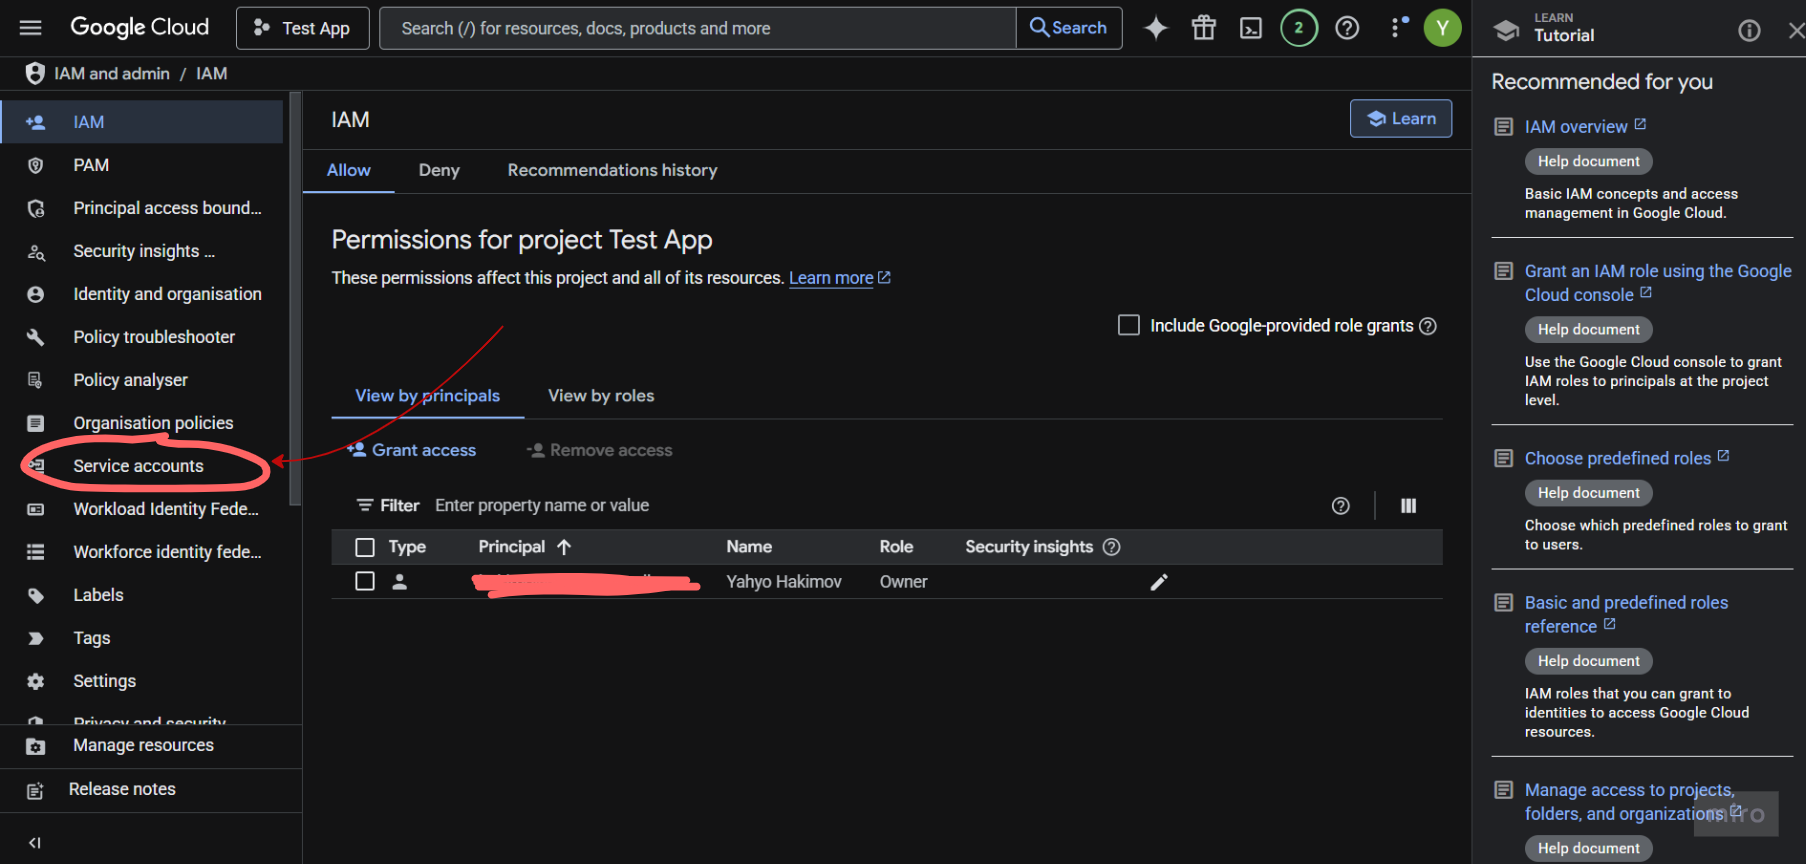
Task: Switch to the Allow tab
Action: click(x=349, y=171)
